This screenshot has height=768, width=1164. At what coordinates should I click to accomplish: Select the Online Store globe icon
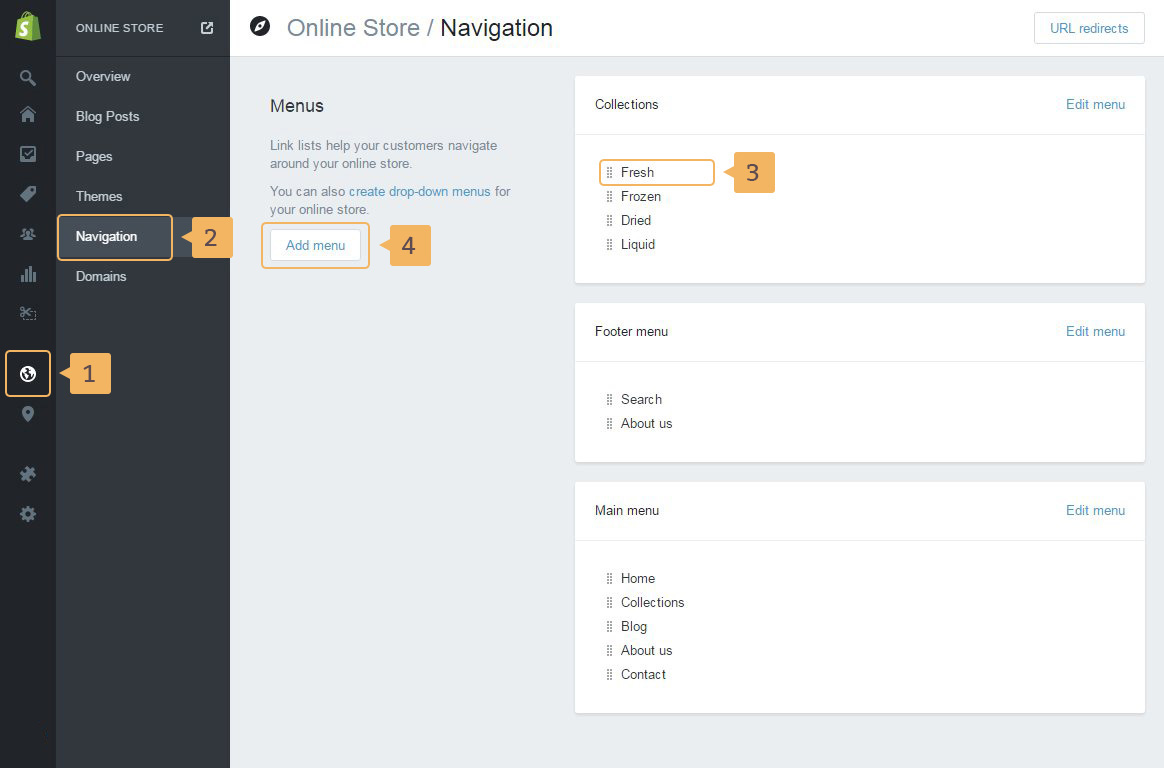[x=28, y=374]
